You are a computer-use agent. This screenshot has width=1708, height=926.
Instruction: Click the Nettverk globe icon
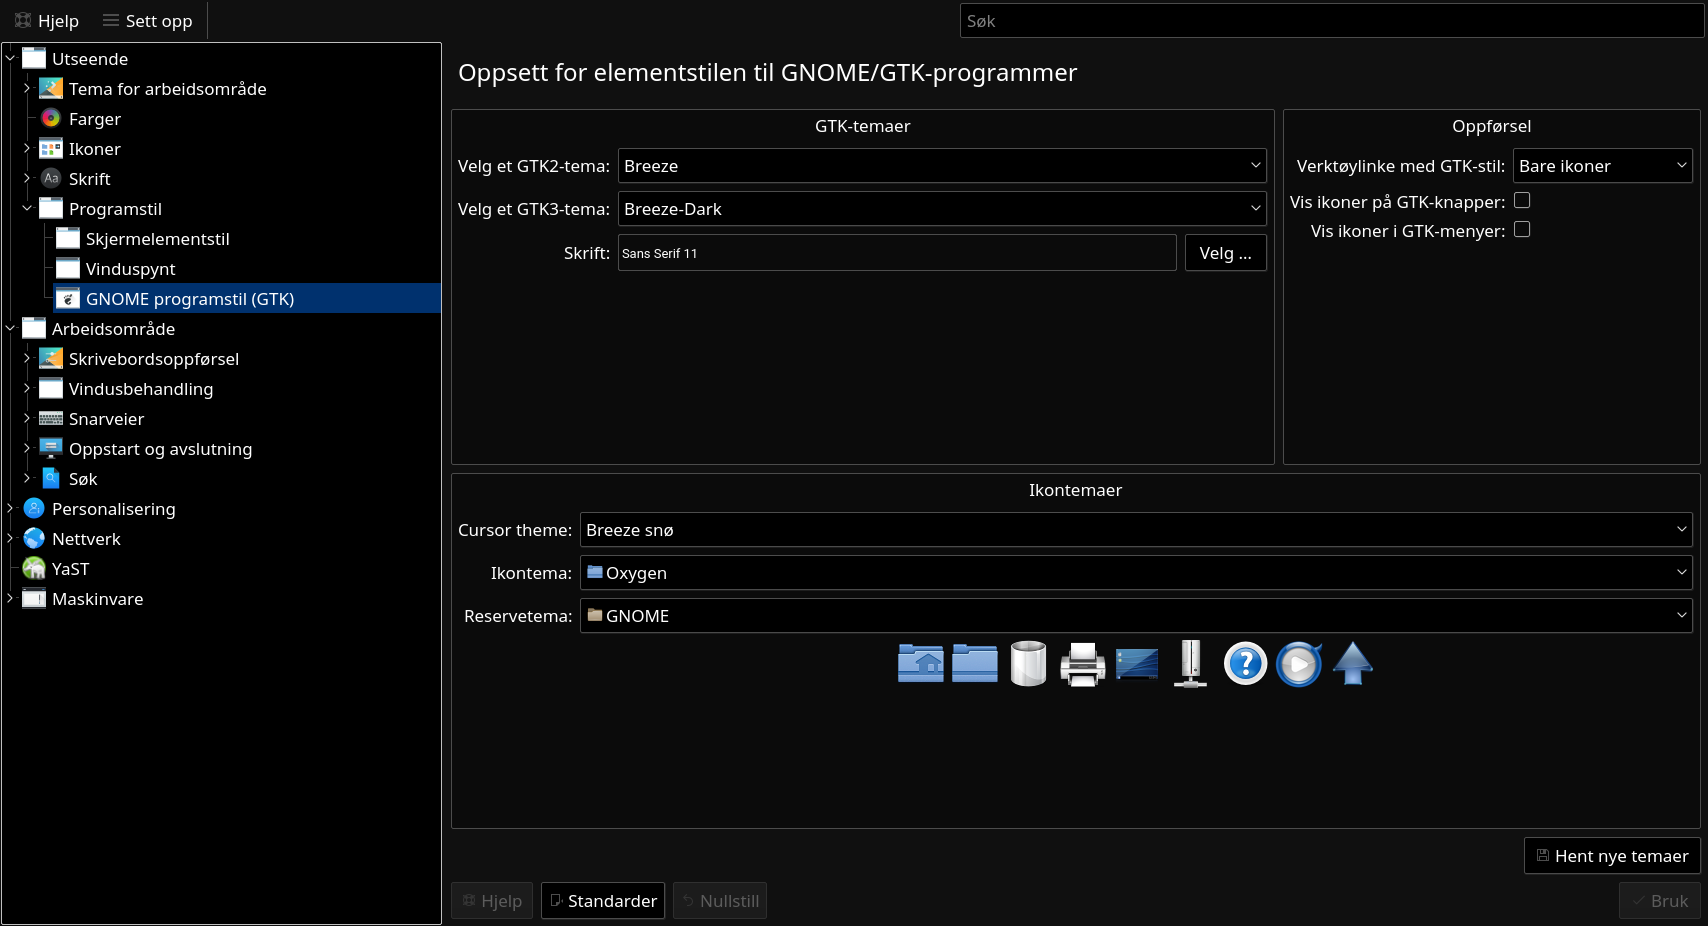click(34, 539)
